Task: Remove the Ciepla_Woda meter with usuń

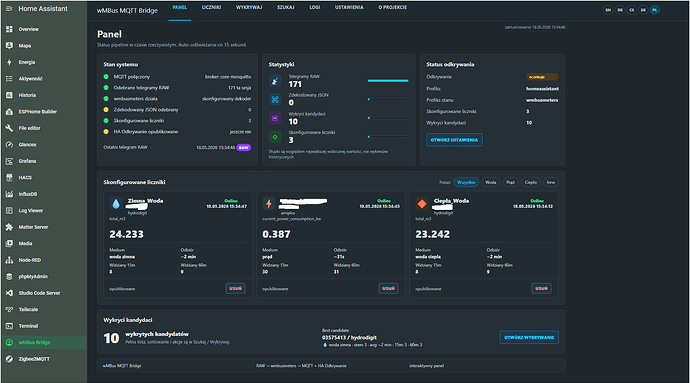Action: [x=542, y=288]
